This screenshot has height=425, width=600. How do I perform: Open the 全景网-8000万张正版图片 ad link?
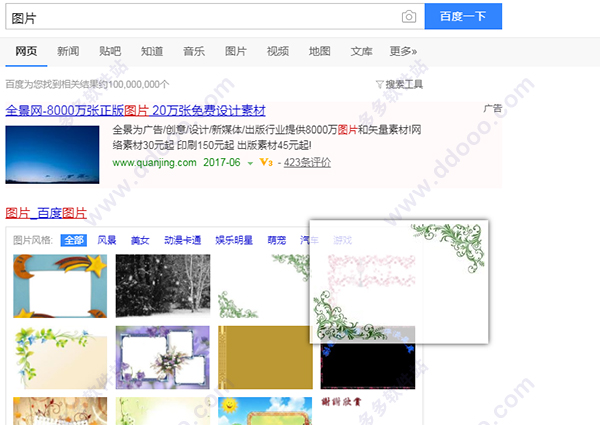click(x=135, y=111)
